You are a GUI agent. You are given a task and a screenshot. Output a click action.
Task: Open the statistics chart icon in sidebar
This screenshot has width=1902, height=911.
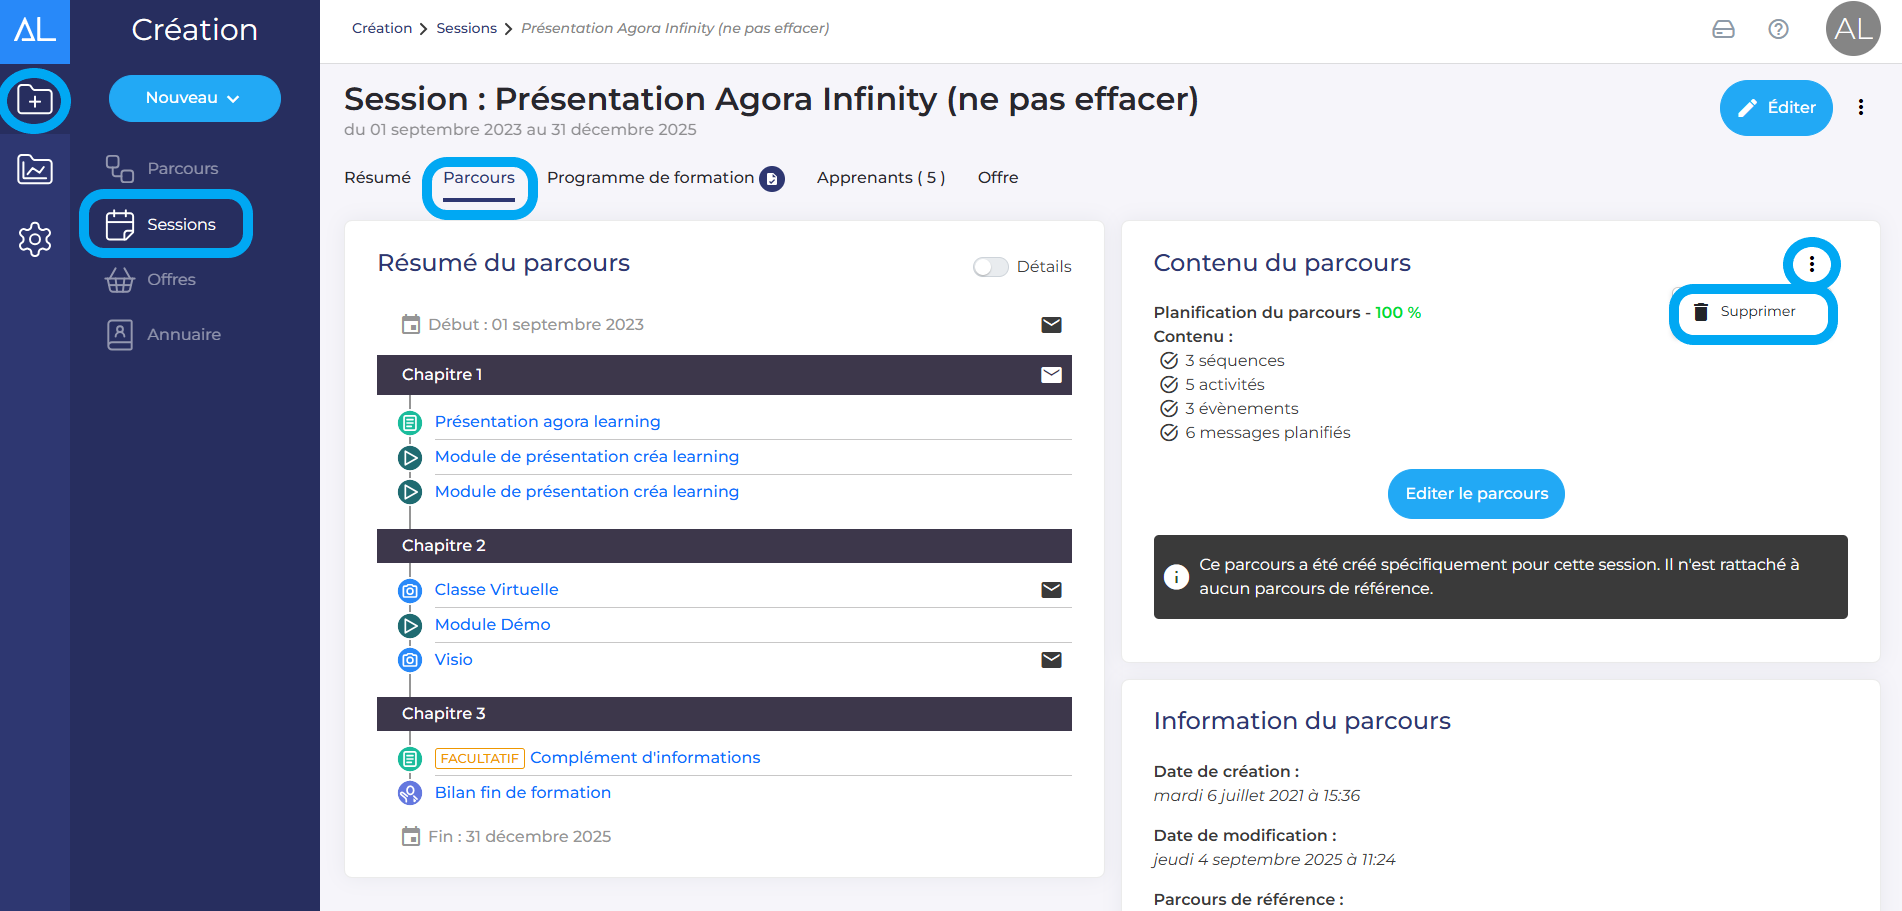[35, 170]
